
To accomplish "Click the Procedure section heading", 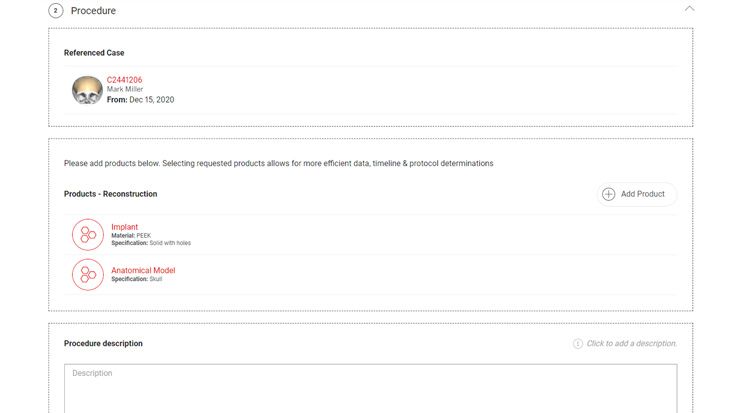I will (x=93, y=11).
